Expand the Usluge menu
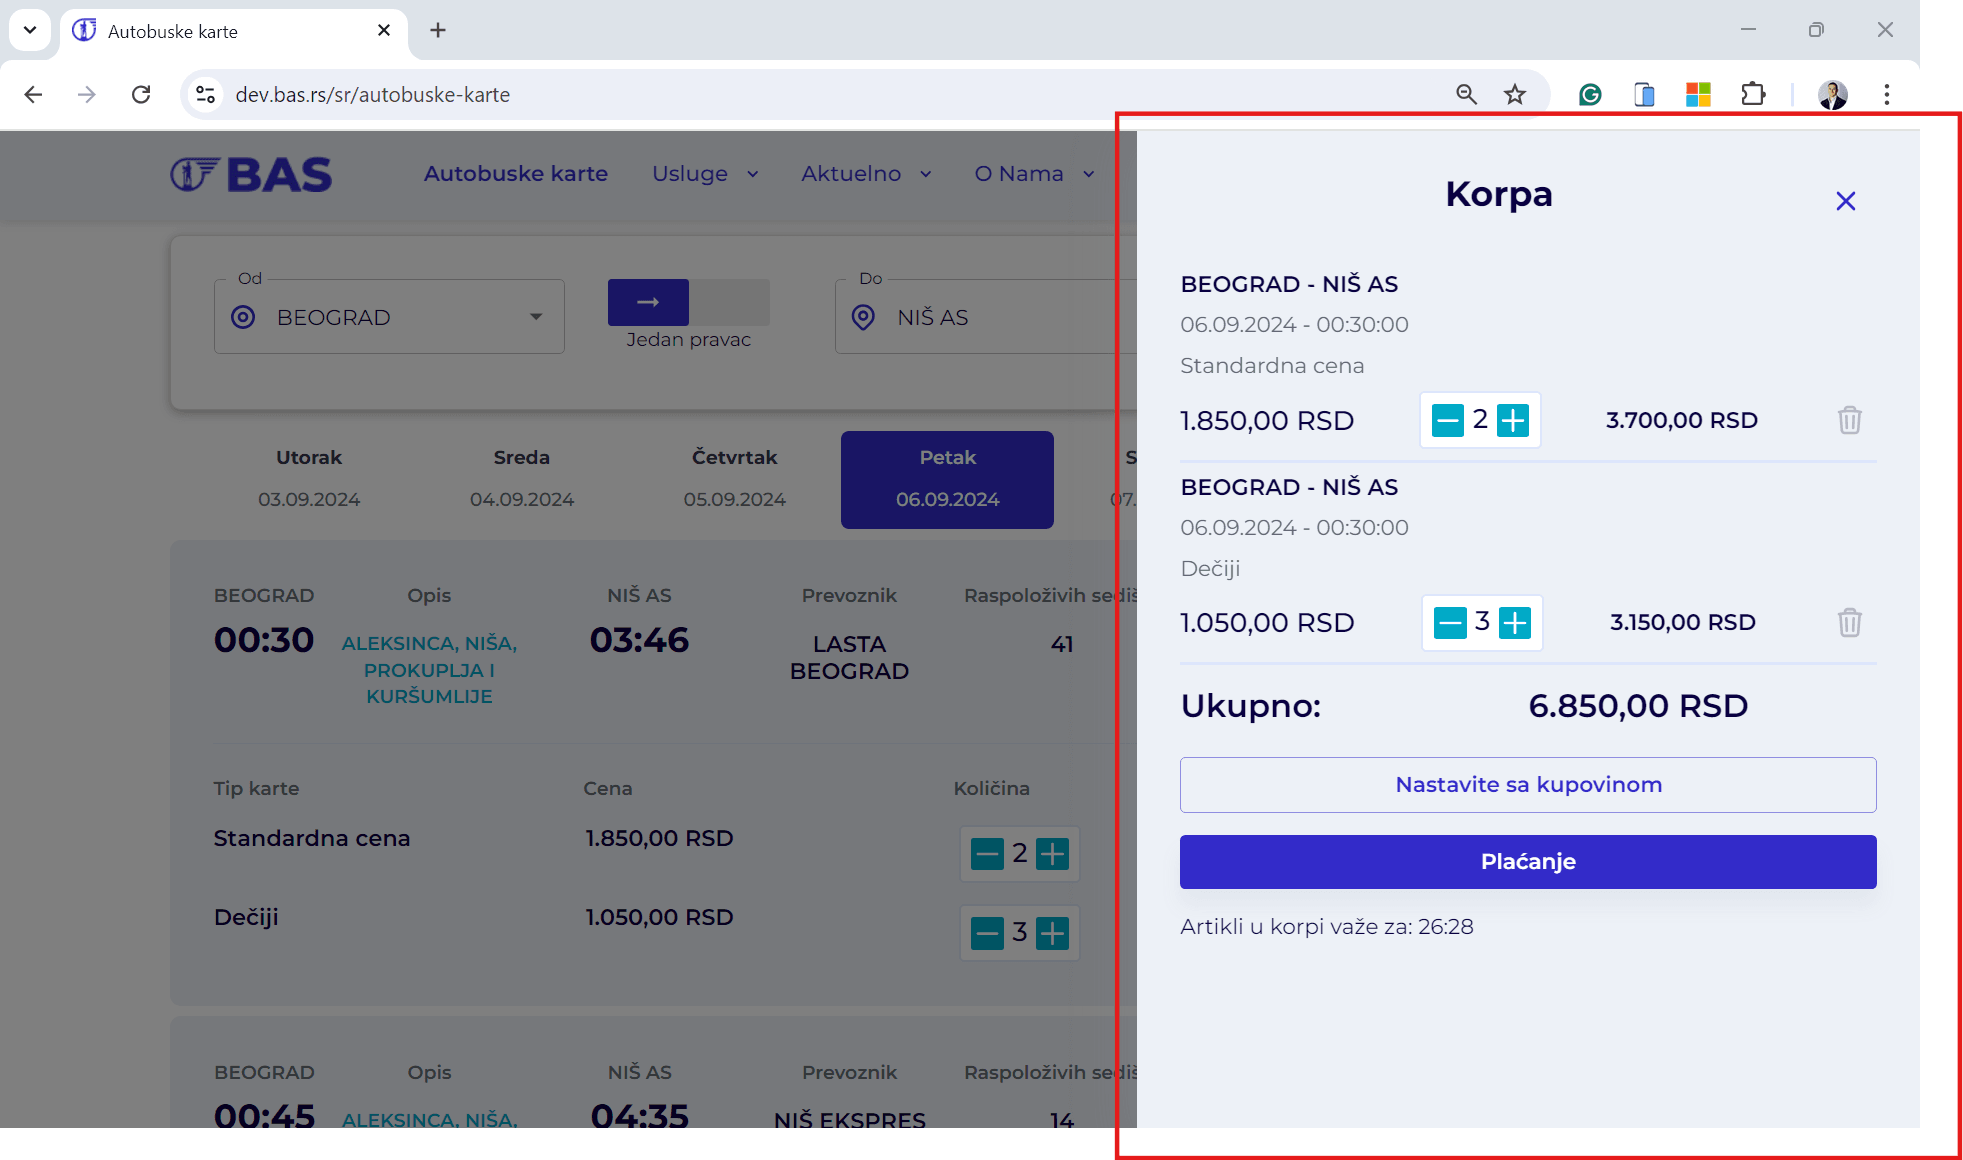 [x=705, y=174]
